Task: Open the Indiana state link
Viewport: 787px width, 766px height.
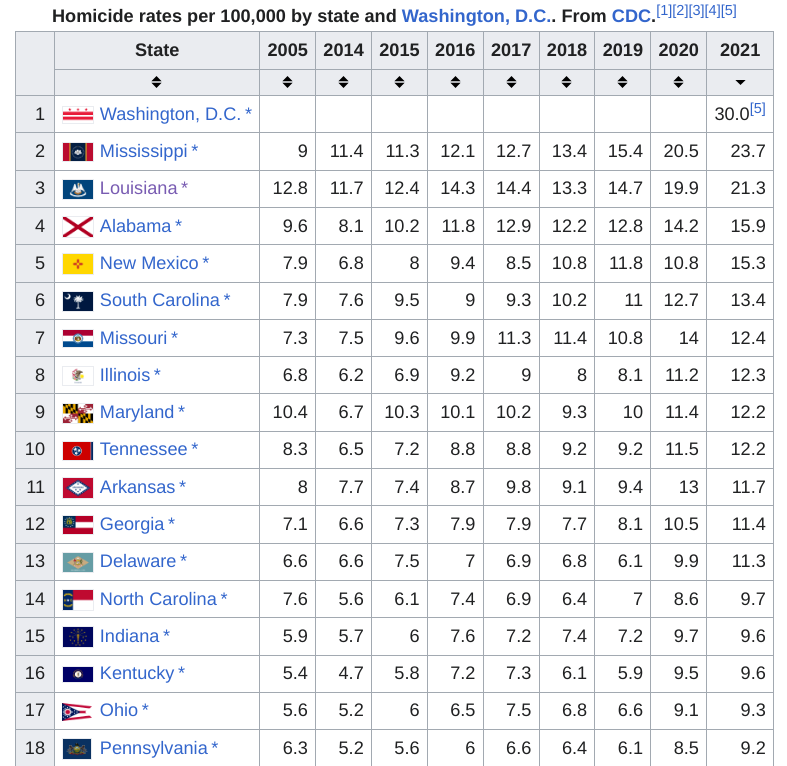Action: coord(129,636)
